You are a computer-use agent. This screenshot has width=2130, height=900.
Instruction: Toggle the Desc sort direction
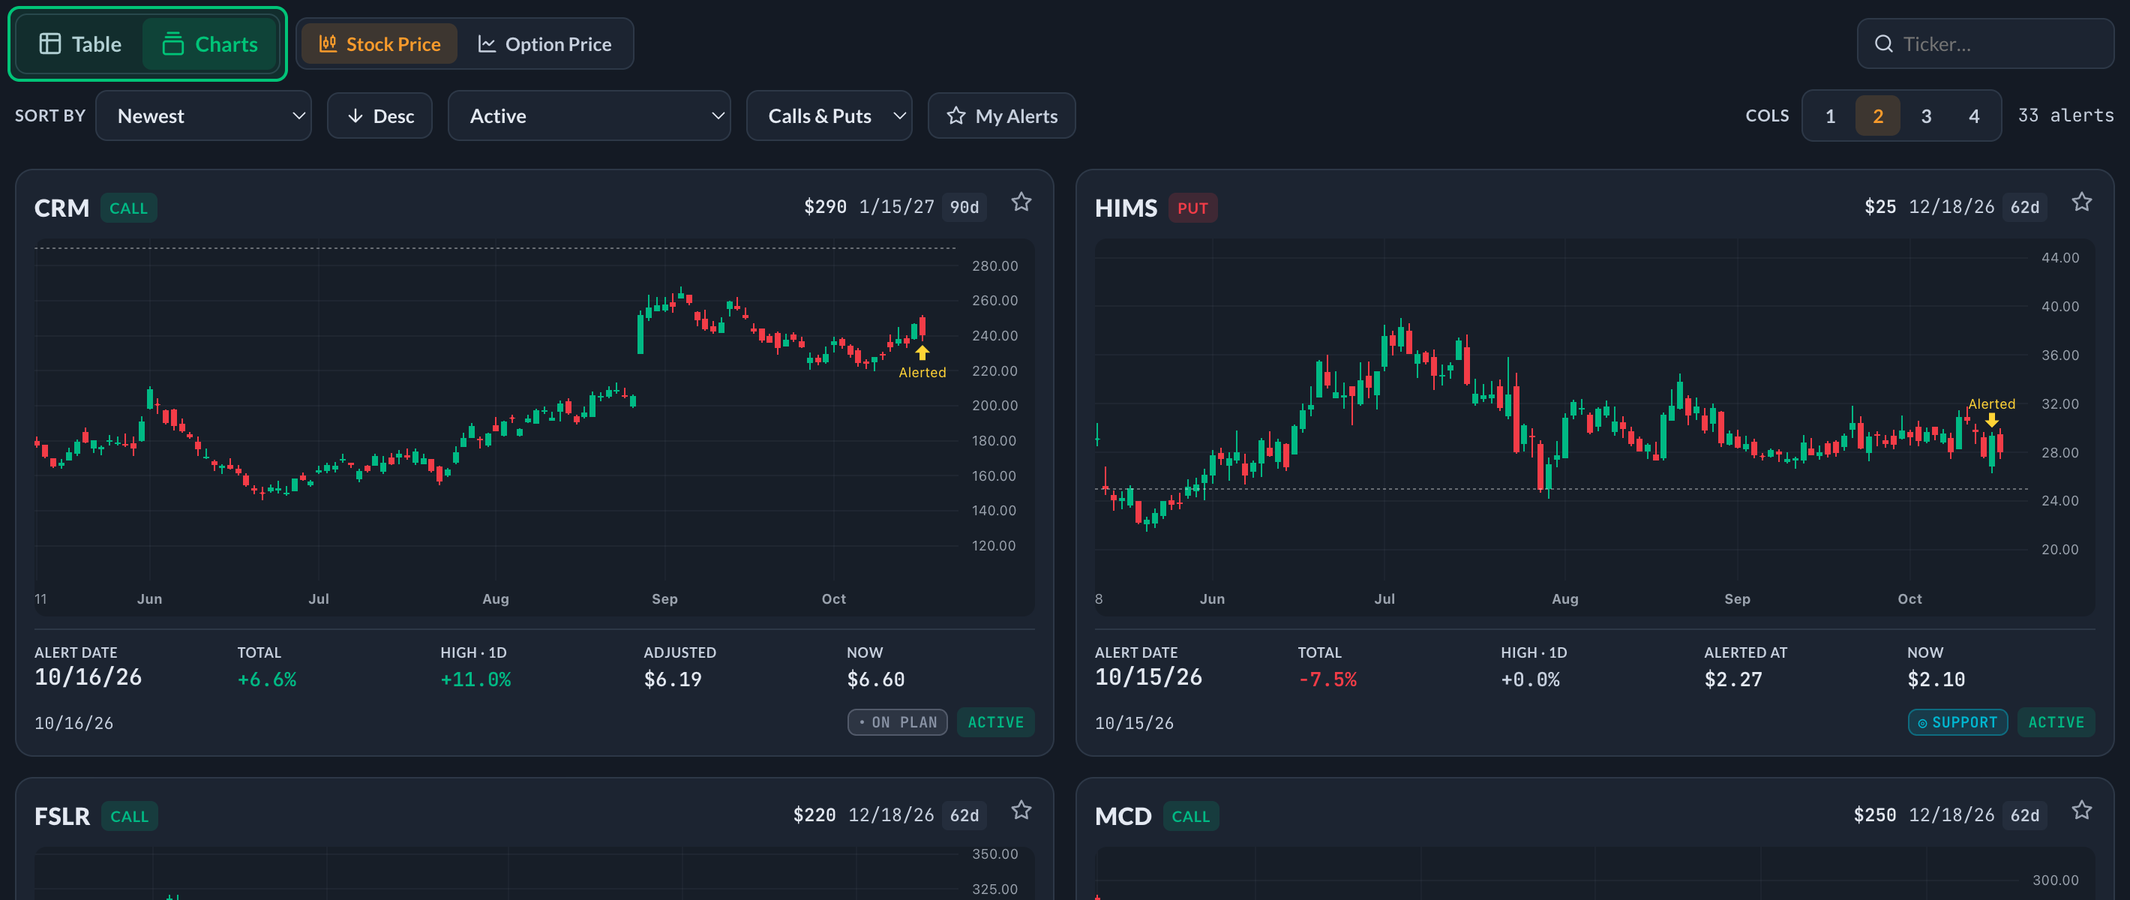[380, 116]
